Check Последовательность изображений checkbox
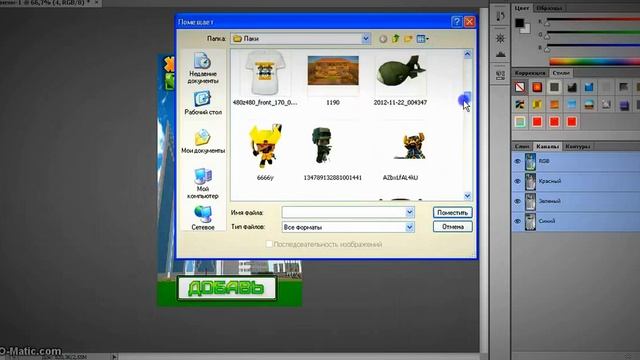 coord(269,244)
